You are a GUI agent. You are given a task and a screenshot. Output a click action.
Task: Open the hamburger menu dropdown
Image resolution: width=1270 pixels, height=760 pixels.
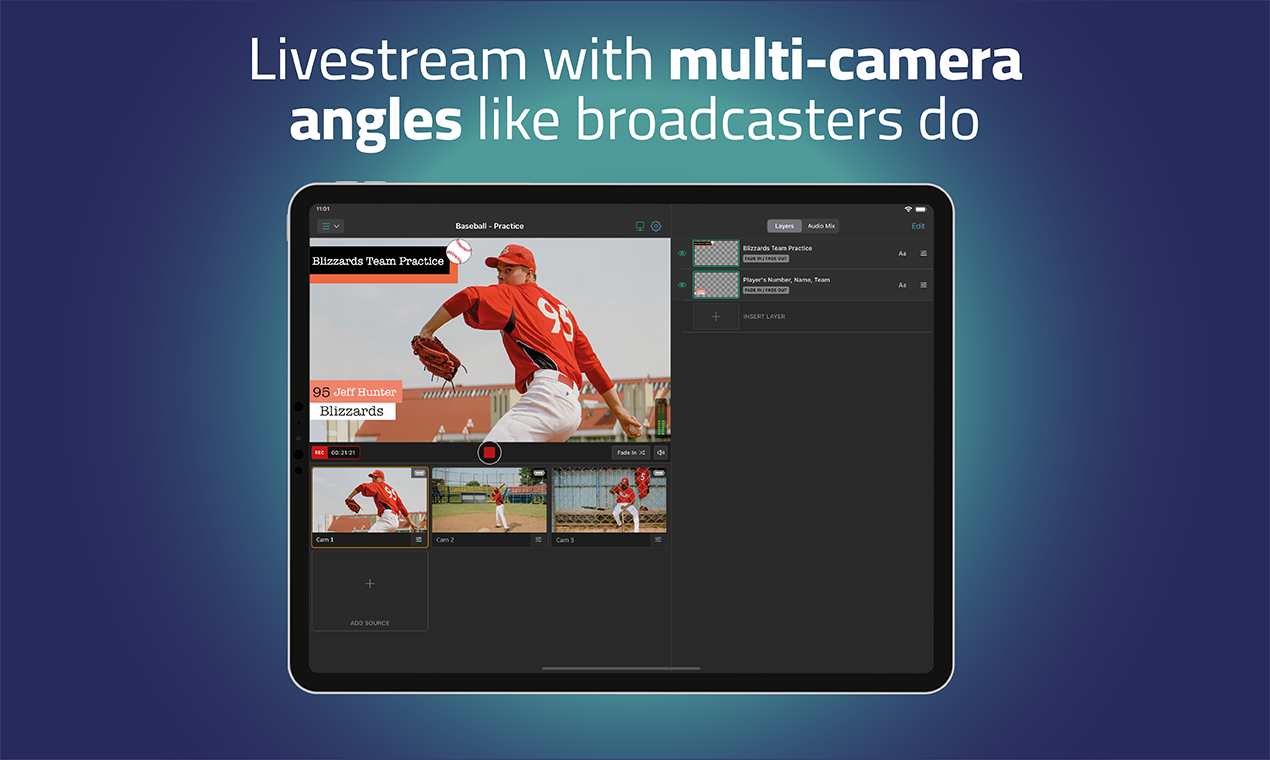coord(330,226)
